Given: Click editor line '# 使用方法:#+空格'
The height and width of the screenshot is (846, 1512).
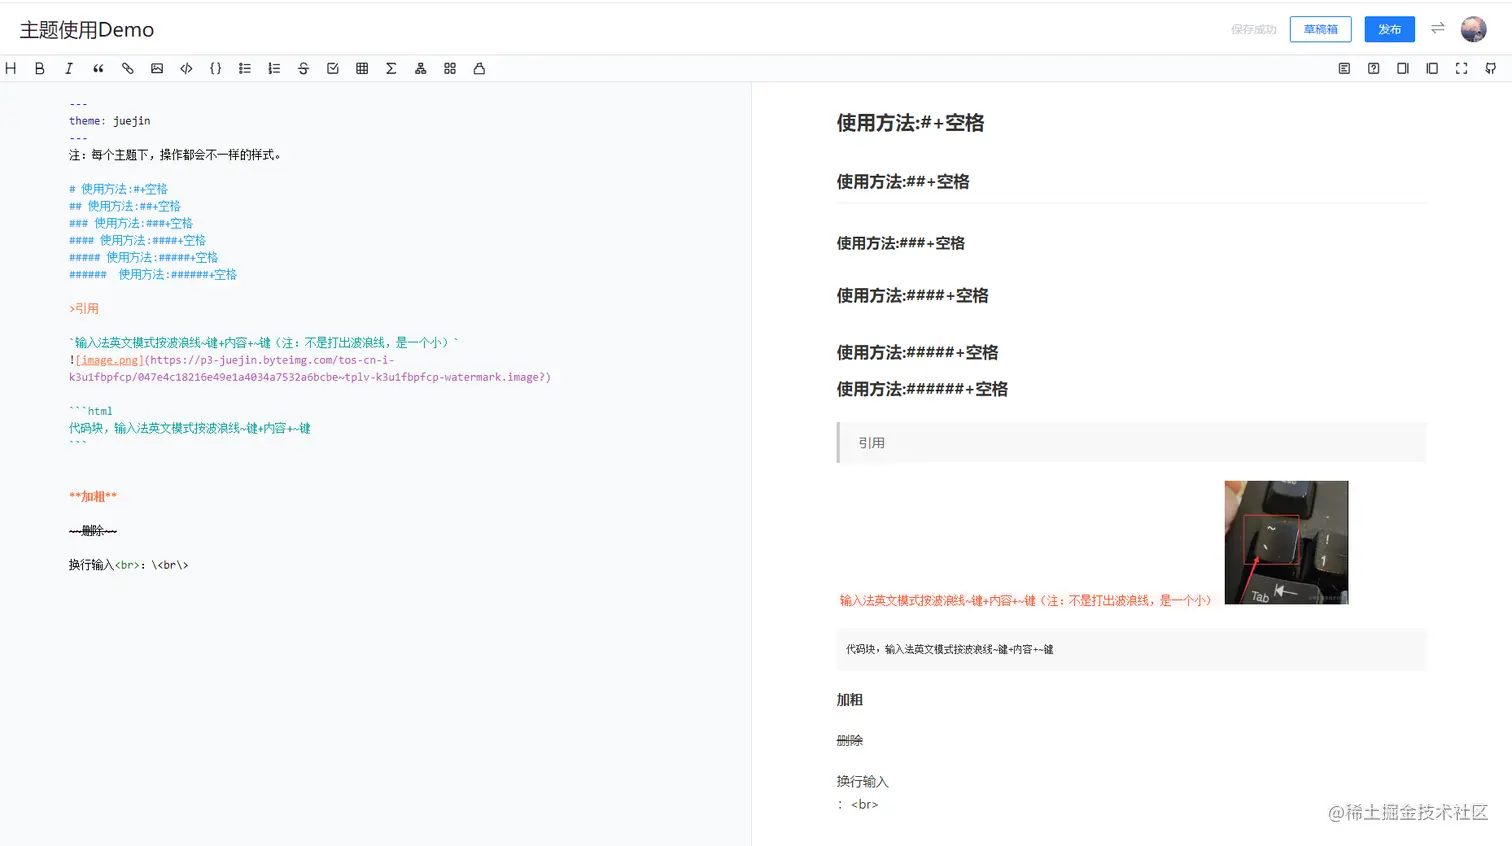Looking at the screenshot, I should (118, 189).
